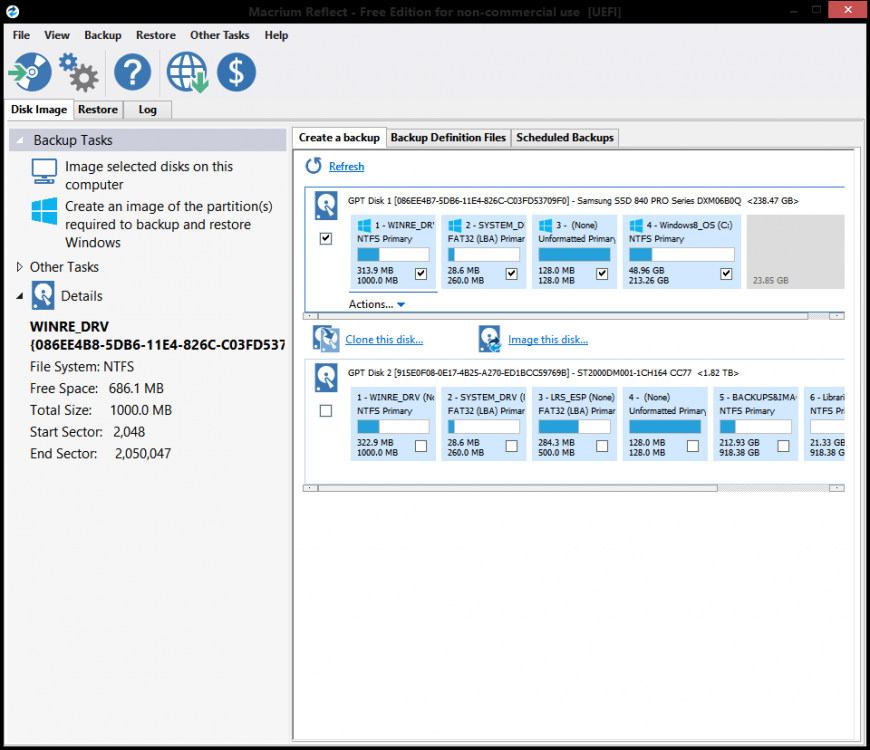The image size is (870, 750).
Task: Open the Actions dropdown under Disk 1
Action: (x=377, y=304)
